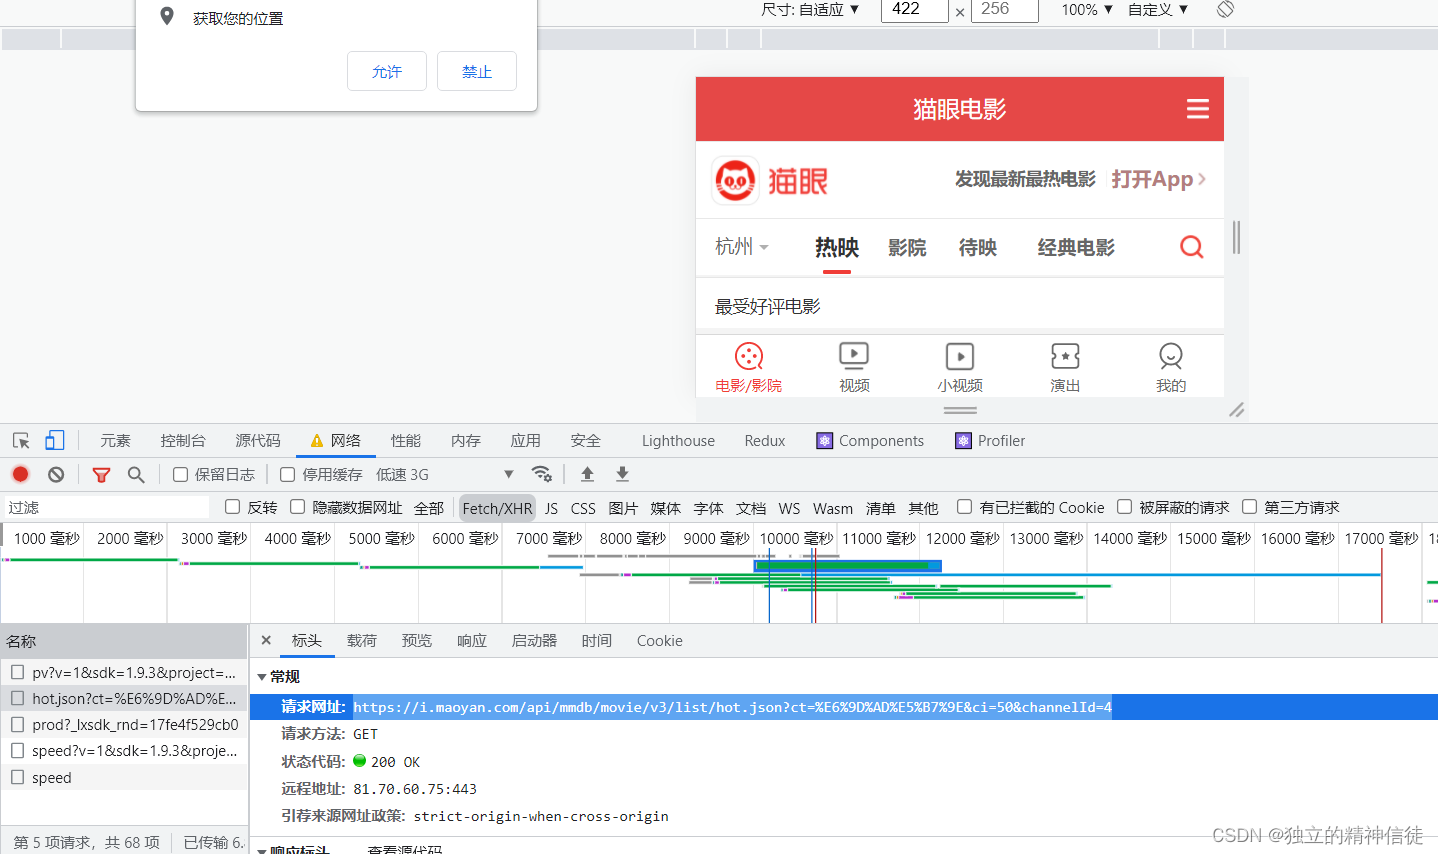
Task: Click the blue selected timeline range
Action: [847, 566]
